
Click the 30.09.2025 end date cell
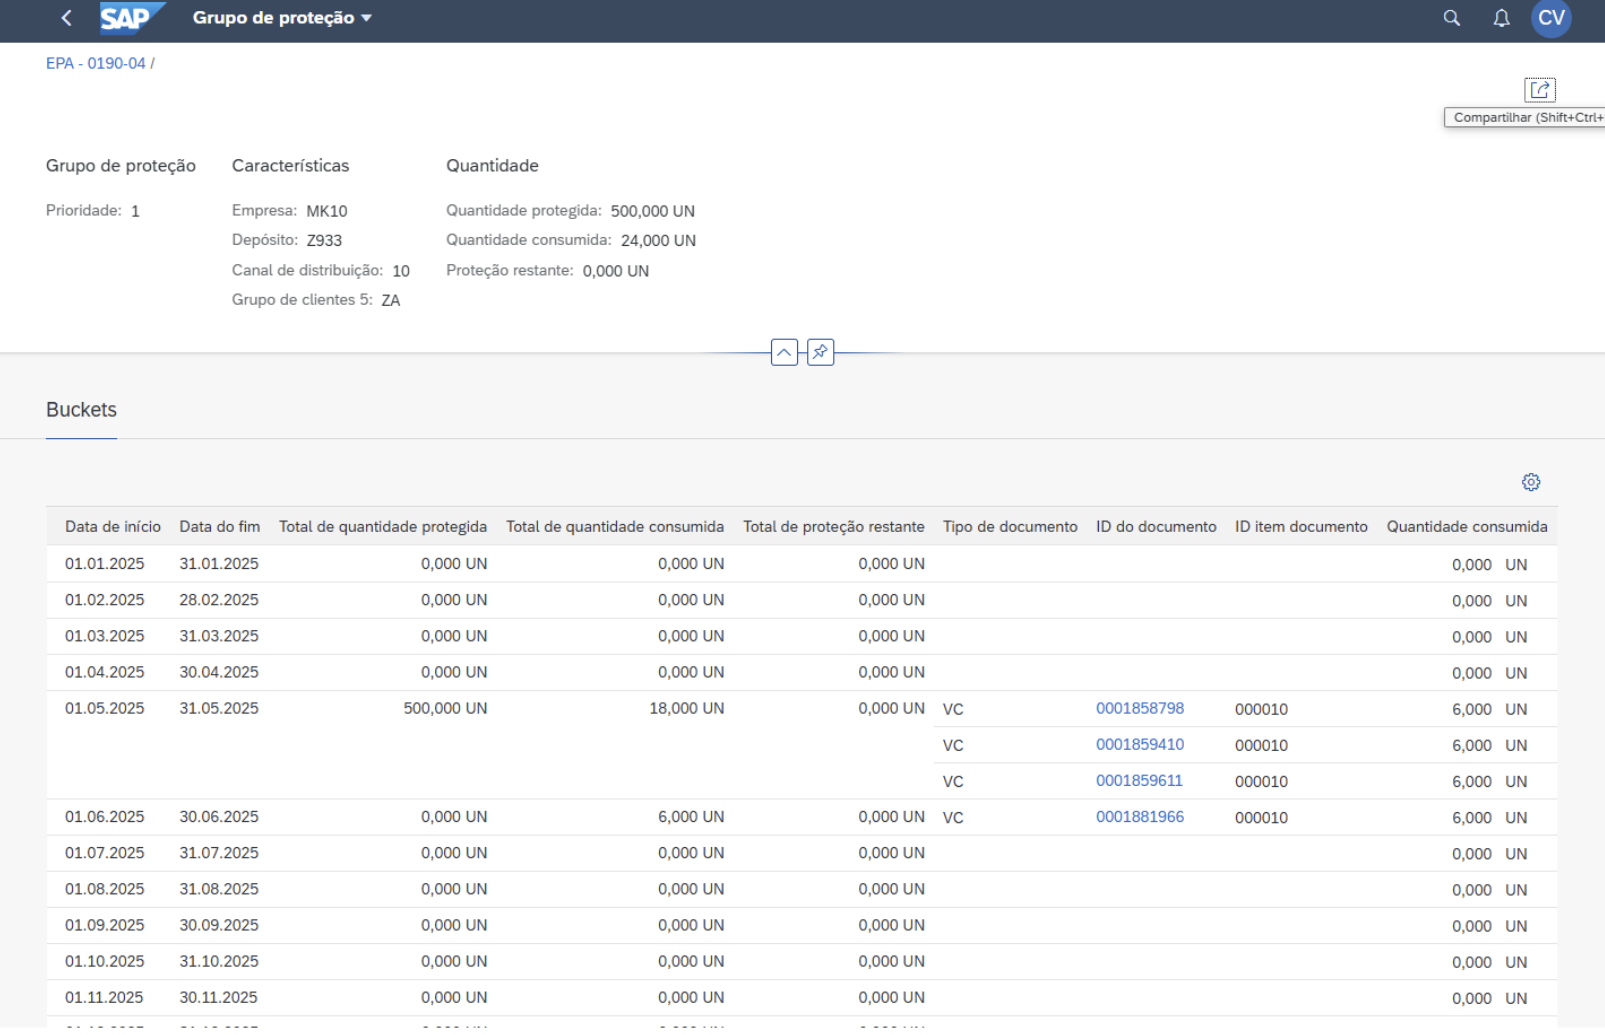[219, 924]
